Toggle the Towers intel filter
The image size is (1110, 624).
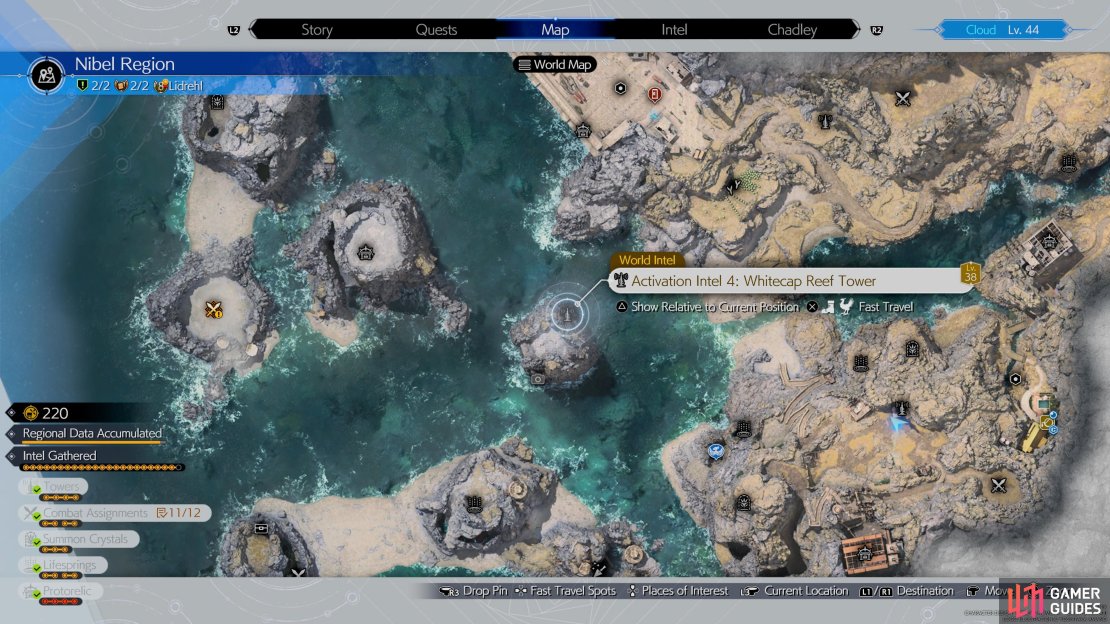pyautogui.click(x=53, y=487)
